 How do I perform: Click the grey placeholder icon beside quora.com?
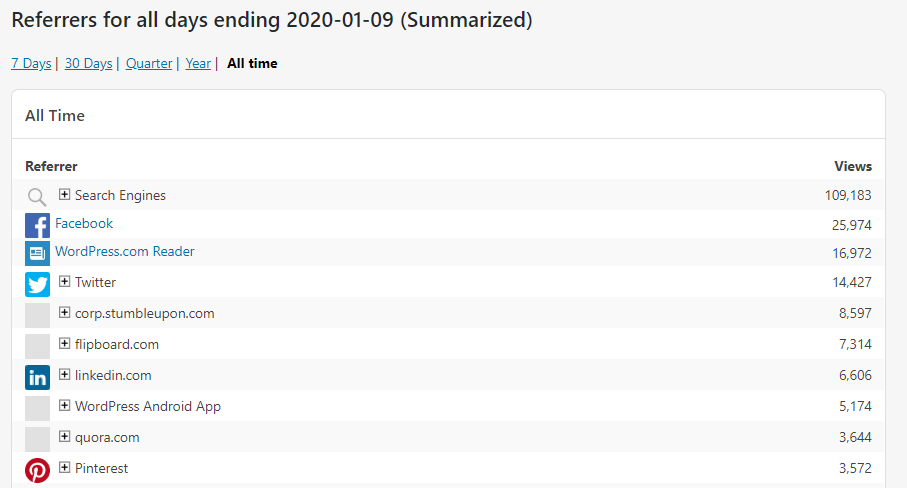[x=38, y=439]
